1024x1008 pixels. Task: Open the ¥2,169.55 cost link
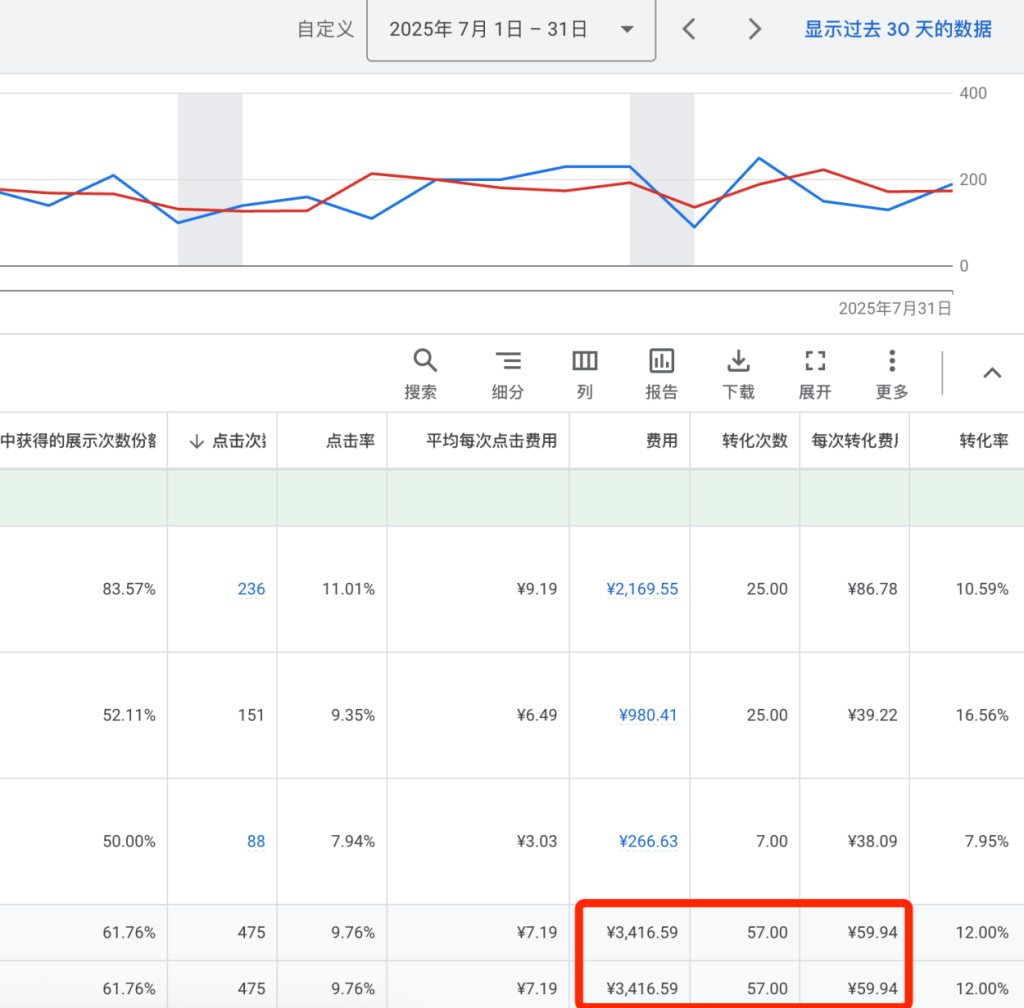pyautogui.click(x=643, y=589)
